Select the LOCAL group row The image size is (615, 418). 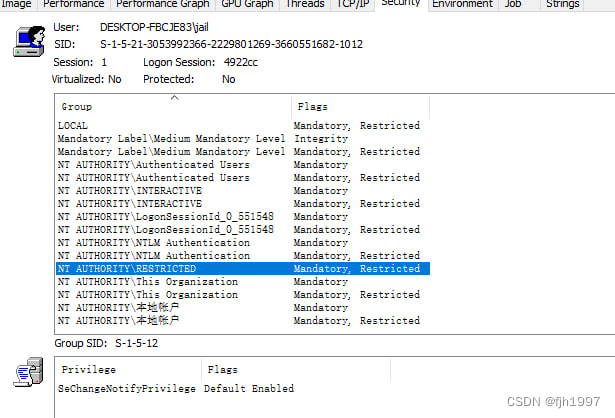pos(243,125)
